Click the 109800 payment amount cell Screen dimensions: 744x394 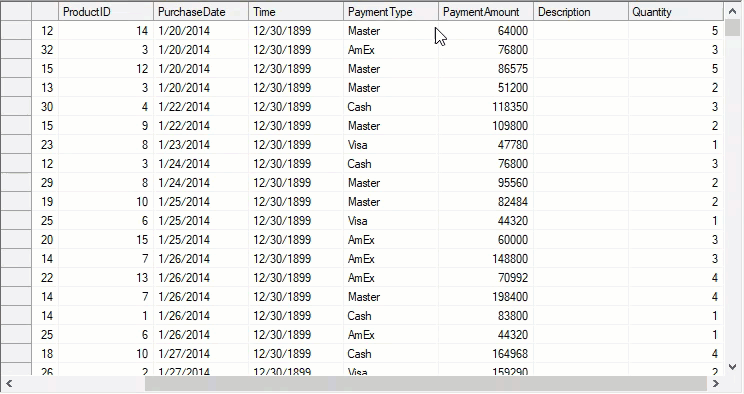pos(485,126)
